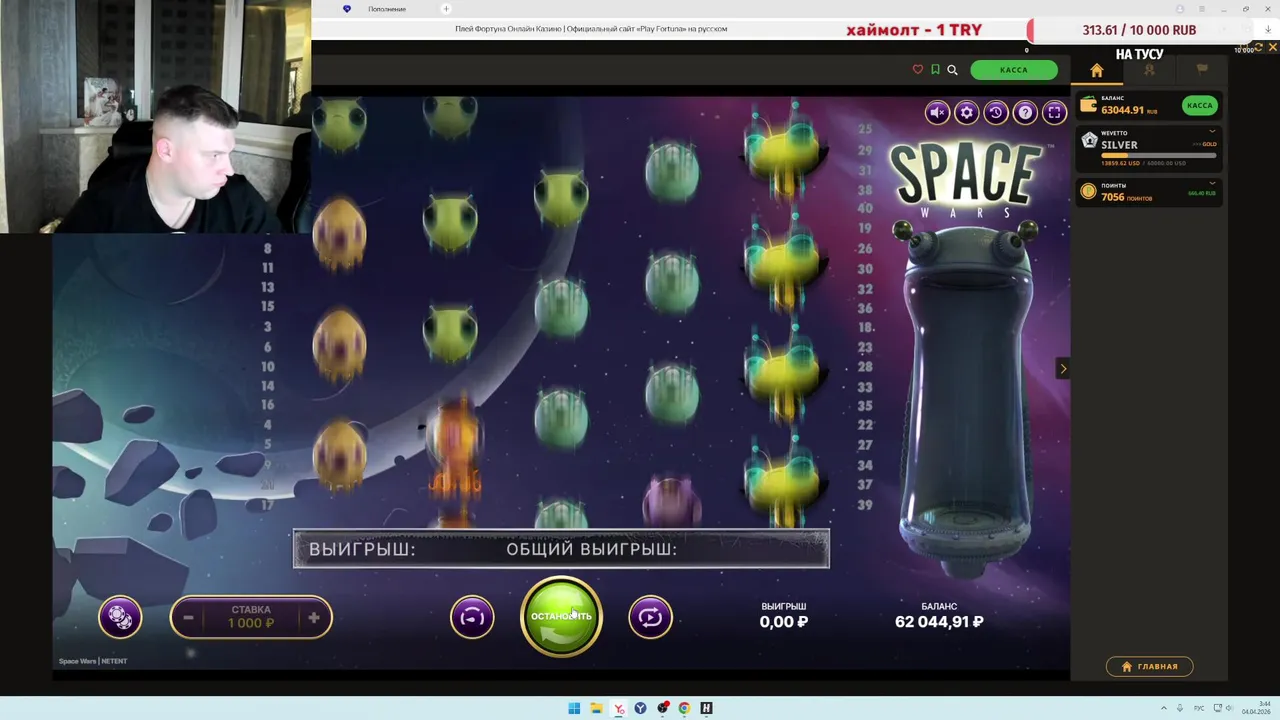This screenshot has height=720, width=1280.
Task: Open the browser downloads arrow
Action: pos(1268,30)
